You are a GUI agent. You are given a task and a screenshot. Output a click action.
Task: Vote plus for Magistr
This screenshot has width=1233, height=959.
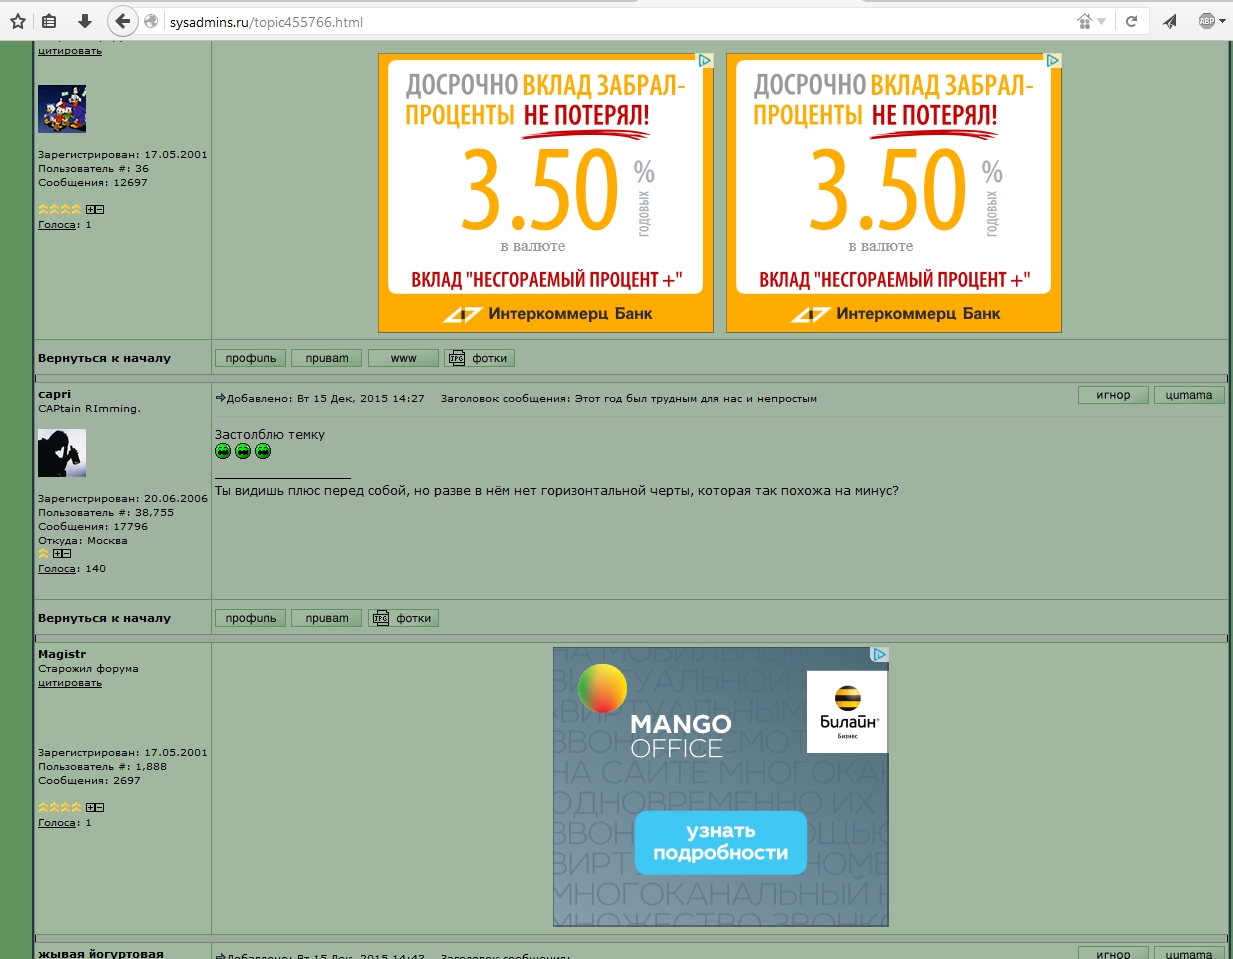tap(90, 807)
